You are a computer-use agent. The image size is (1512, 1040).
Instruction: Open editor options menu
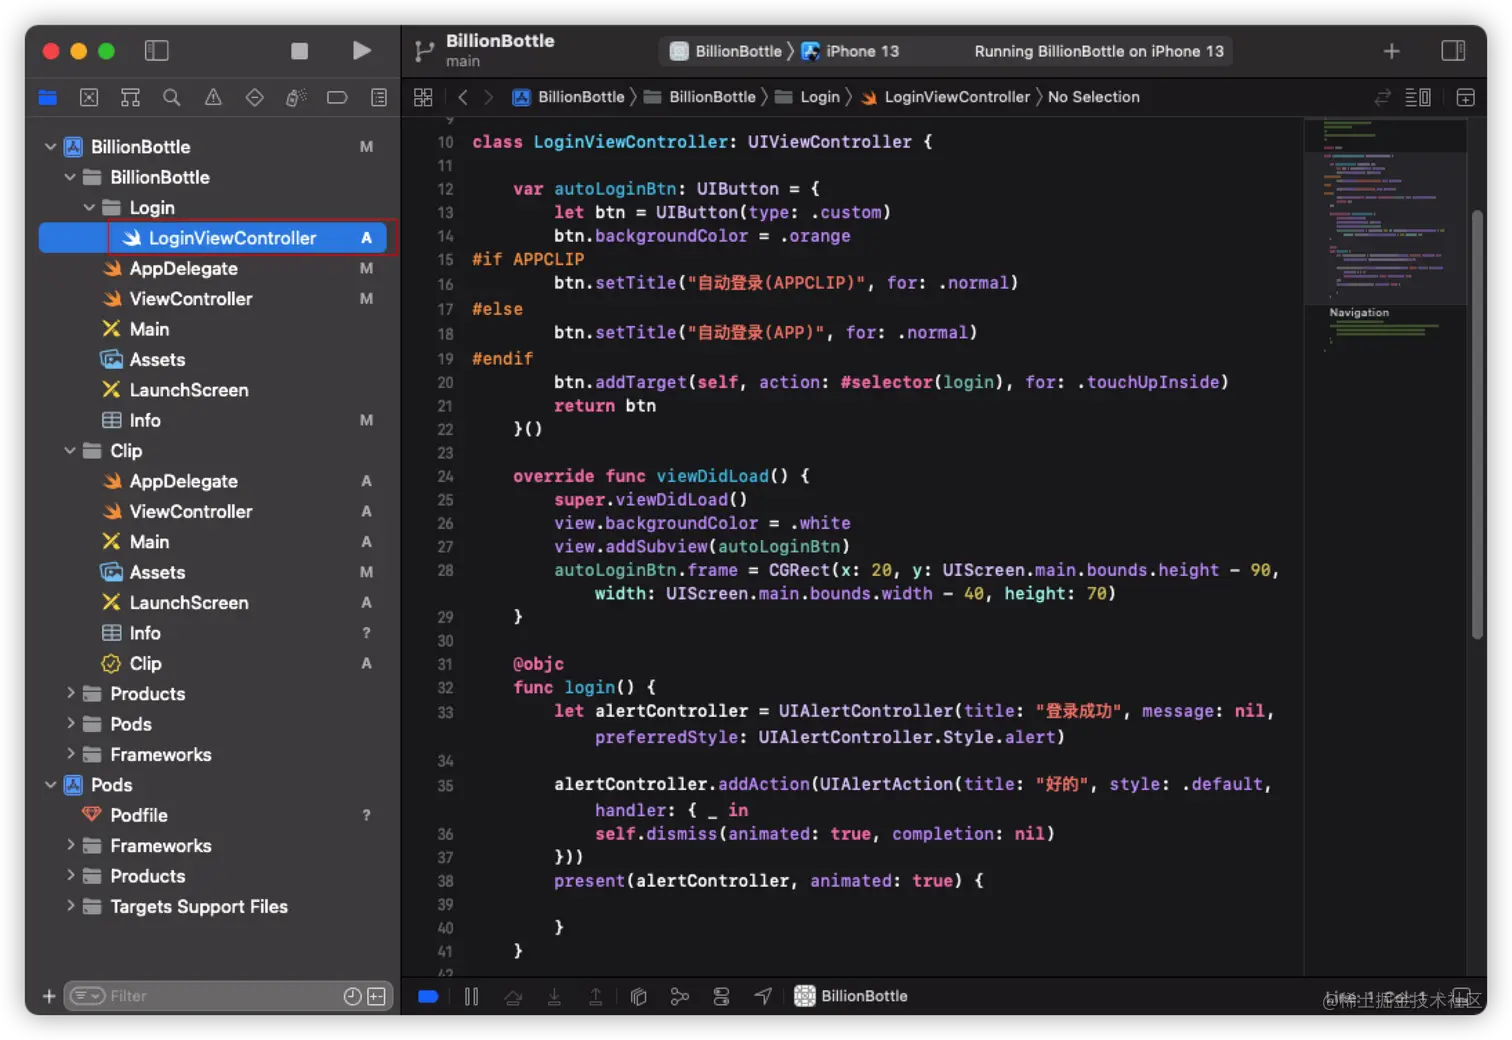(x=1418, y=97)
